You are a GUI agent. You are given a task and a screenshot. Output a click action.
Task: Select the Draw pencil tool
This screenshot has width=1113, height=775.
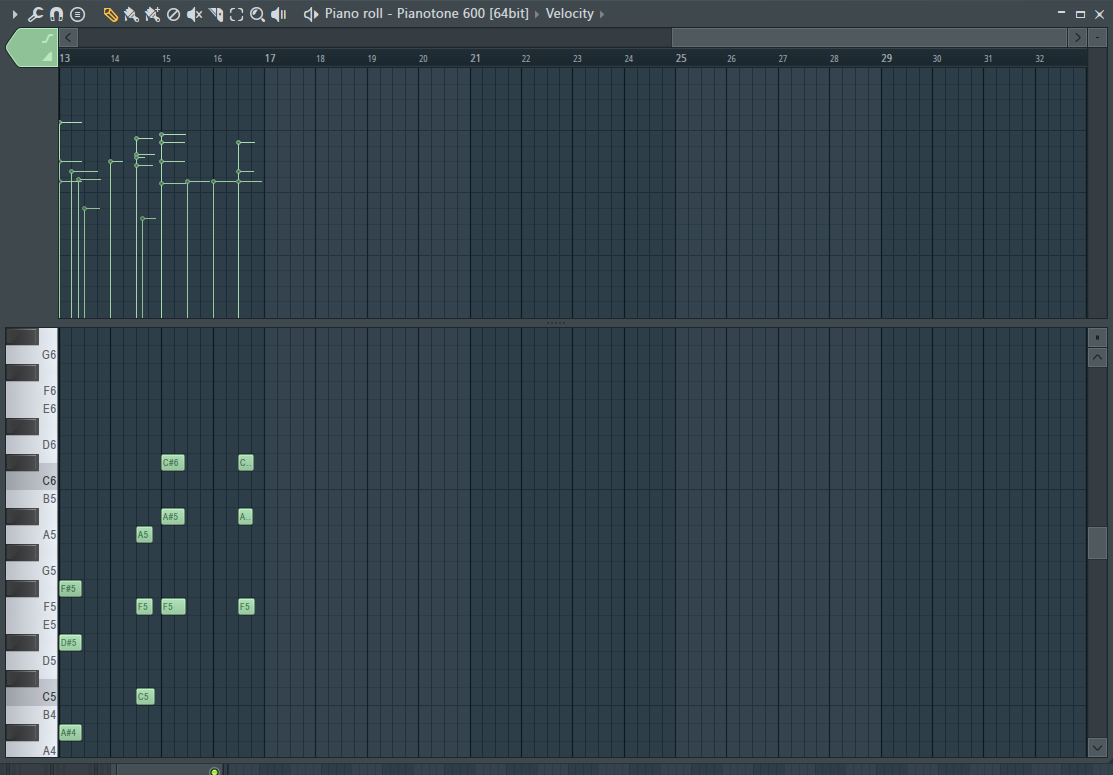[x=110, y=13]
